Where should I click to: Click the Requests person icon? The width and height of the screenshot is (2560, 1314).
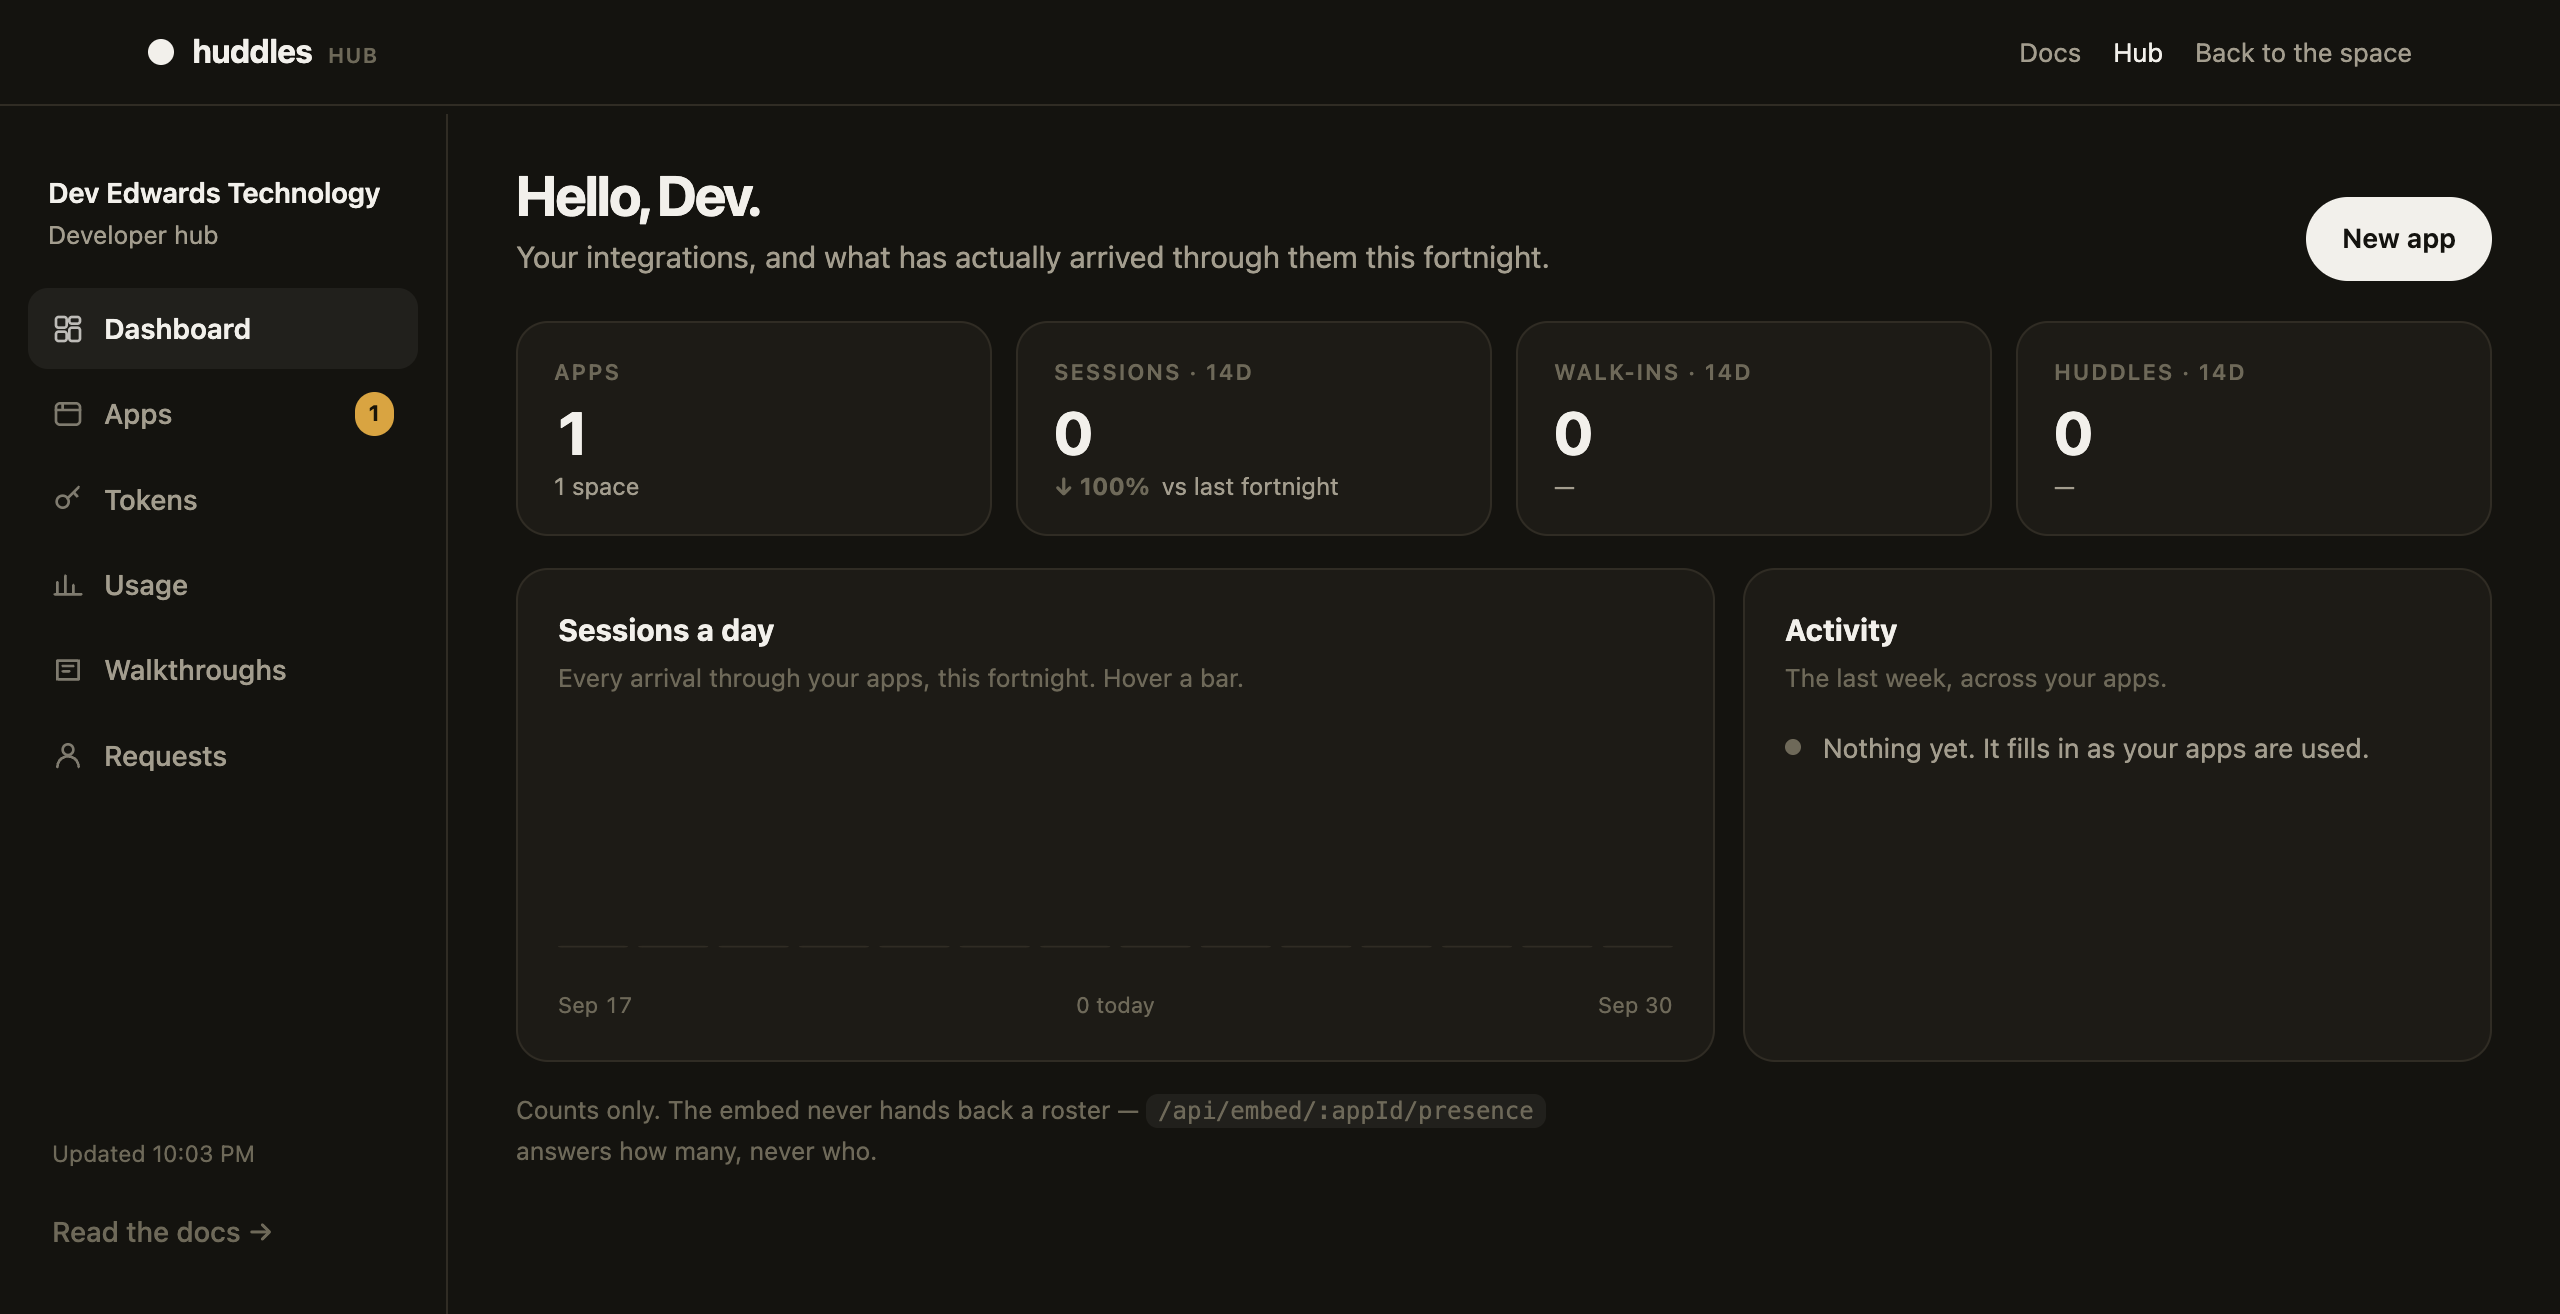click(x=68, y=756)
